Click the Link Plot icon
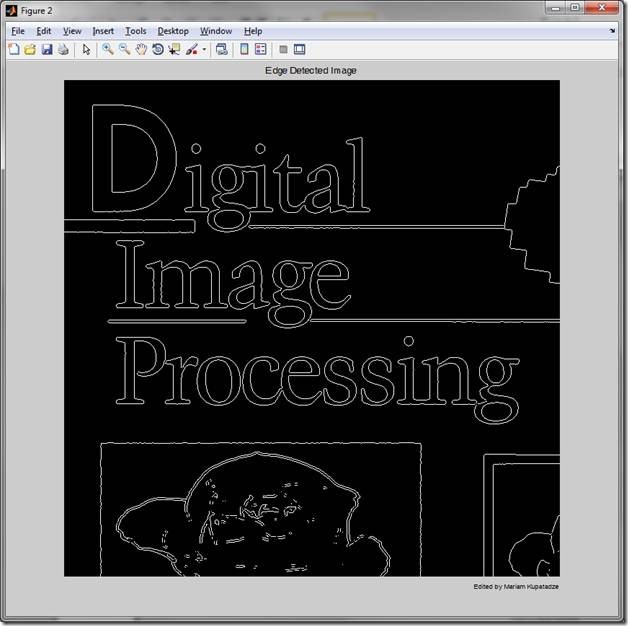 point(221,49)
